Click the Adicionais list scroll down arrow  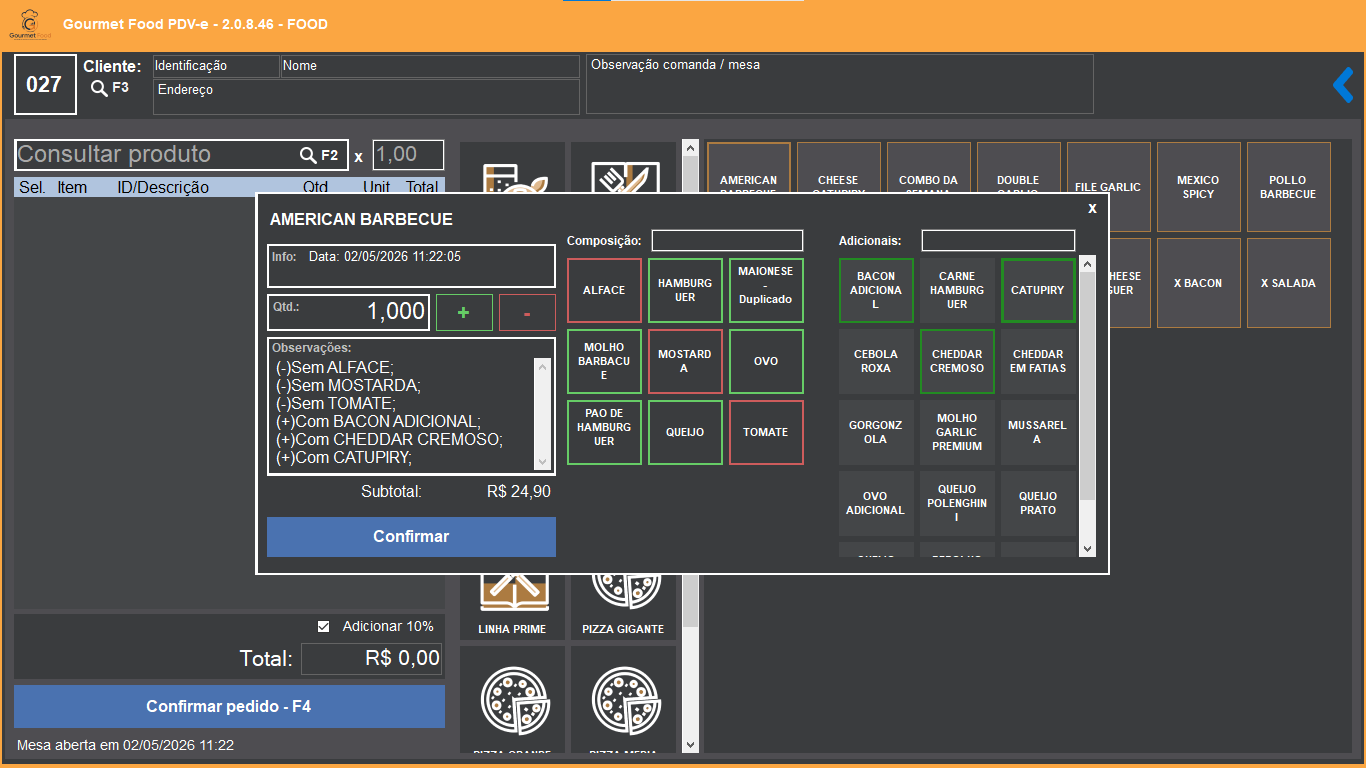point(1087,549)
